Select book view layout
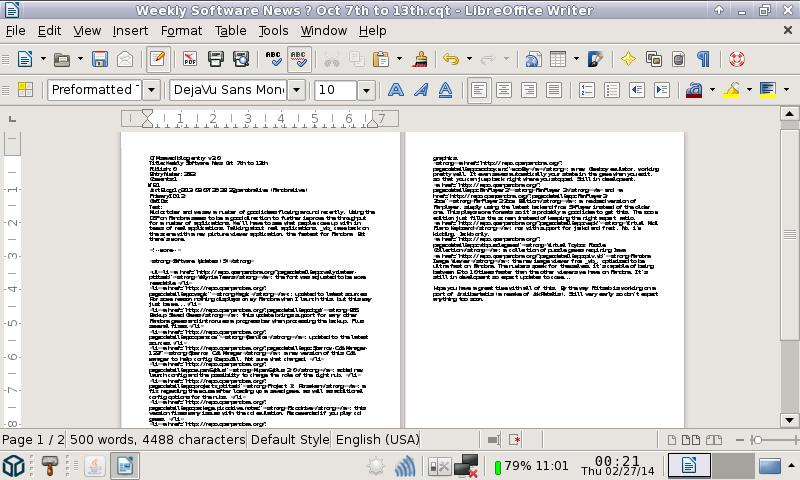The width and height of the screenshot is (800, 480). tap(714, 440)
